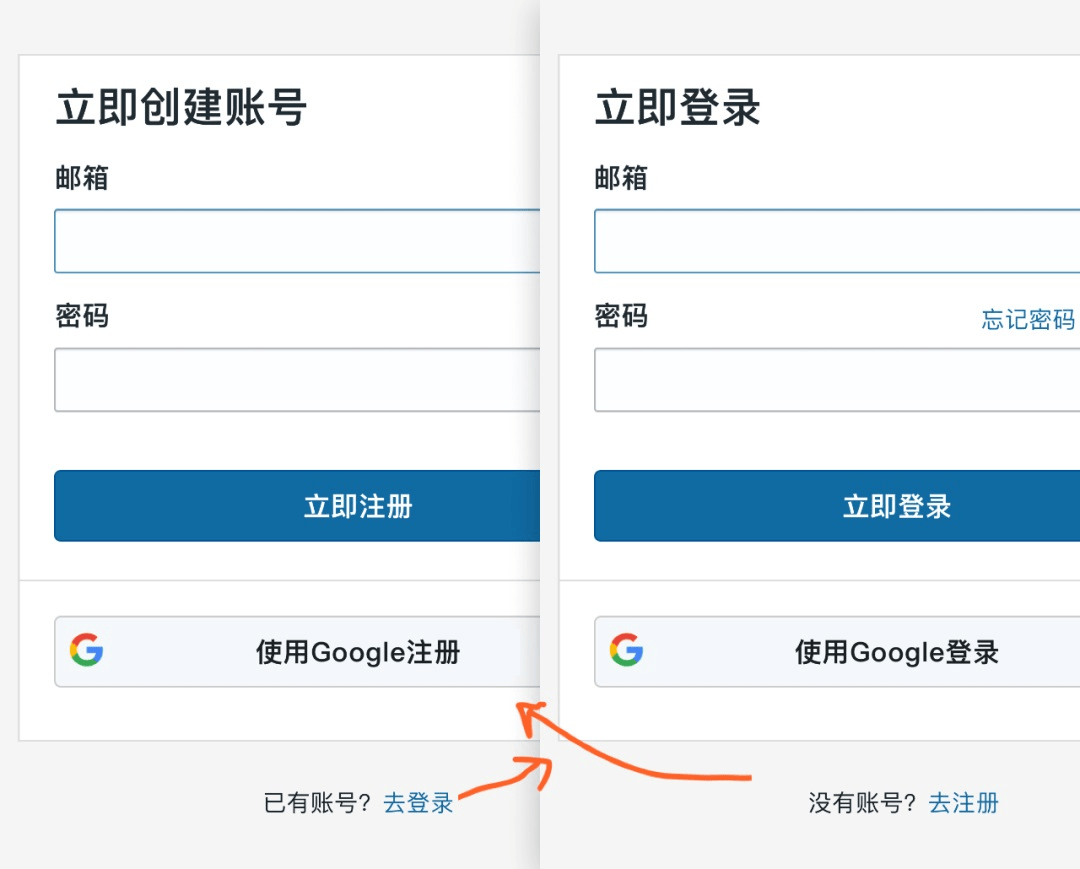
Task: Follow the 去注册 link
Action: (963, 803)
